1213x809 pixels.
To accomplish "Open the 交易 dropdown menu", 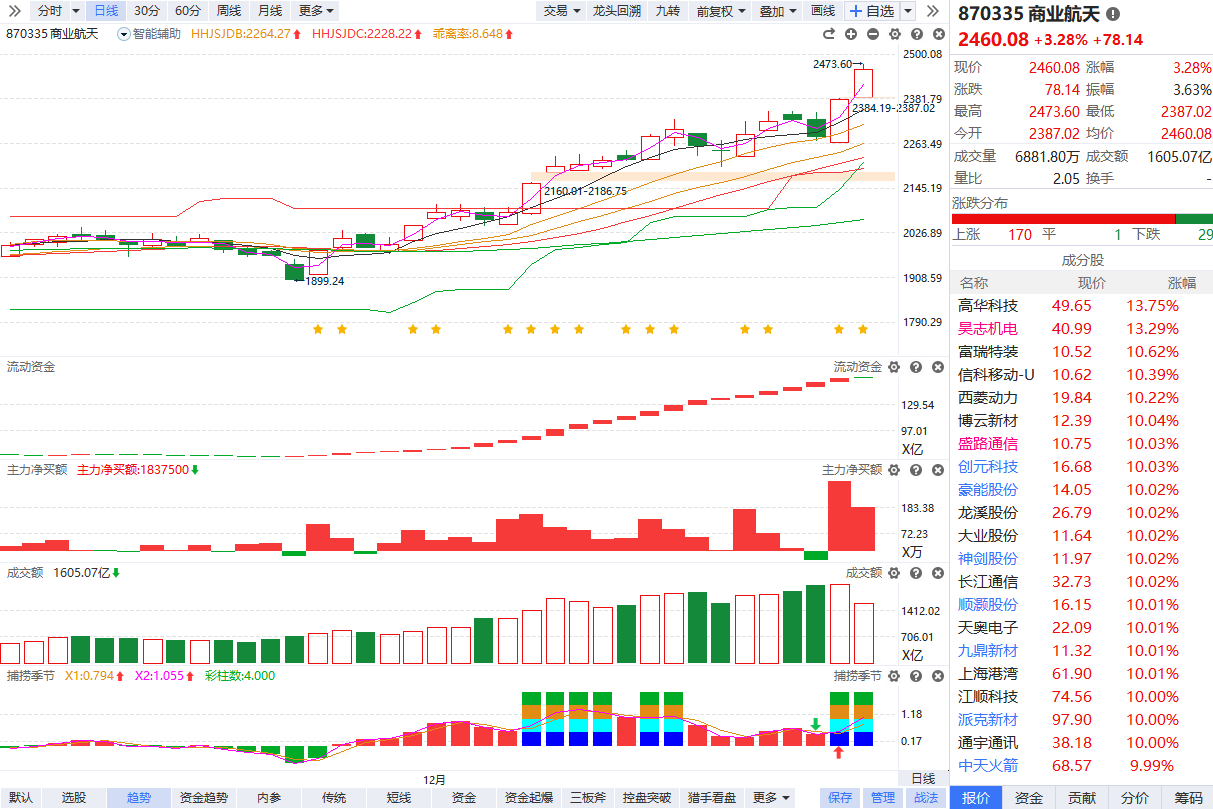I will (561, 11).
